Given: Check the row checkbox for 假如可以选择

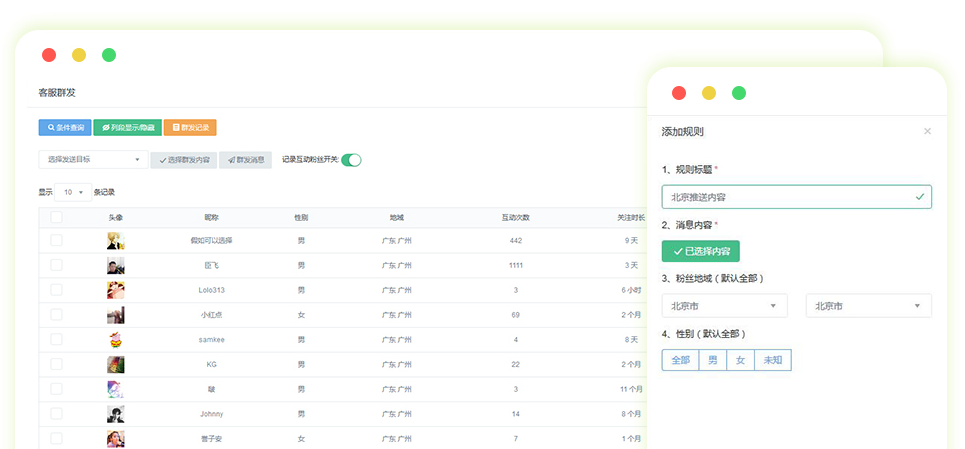Looking at the screenshot, I should click(56, 241).
